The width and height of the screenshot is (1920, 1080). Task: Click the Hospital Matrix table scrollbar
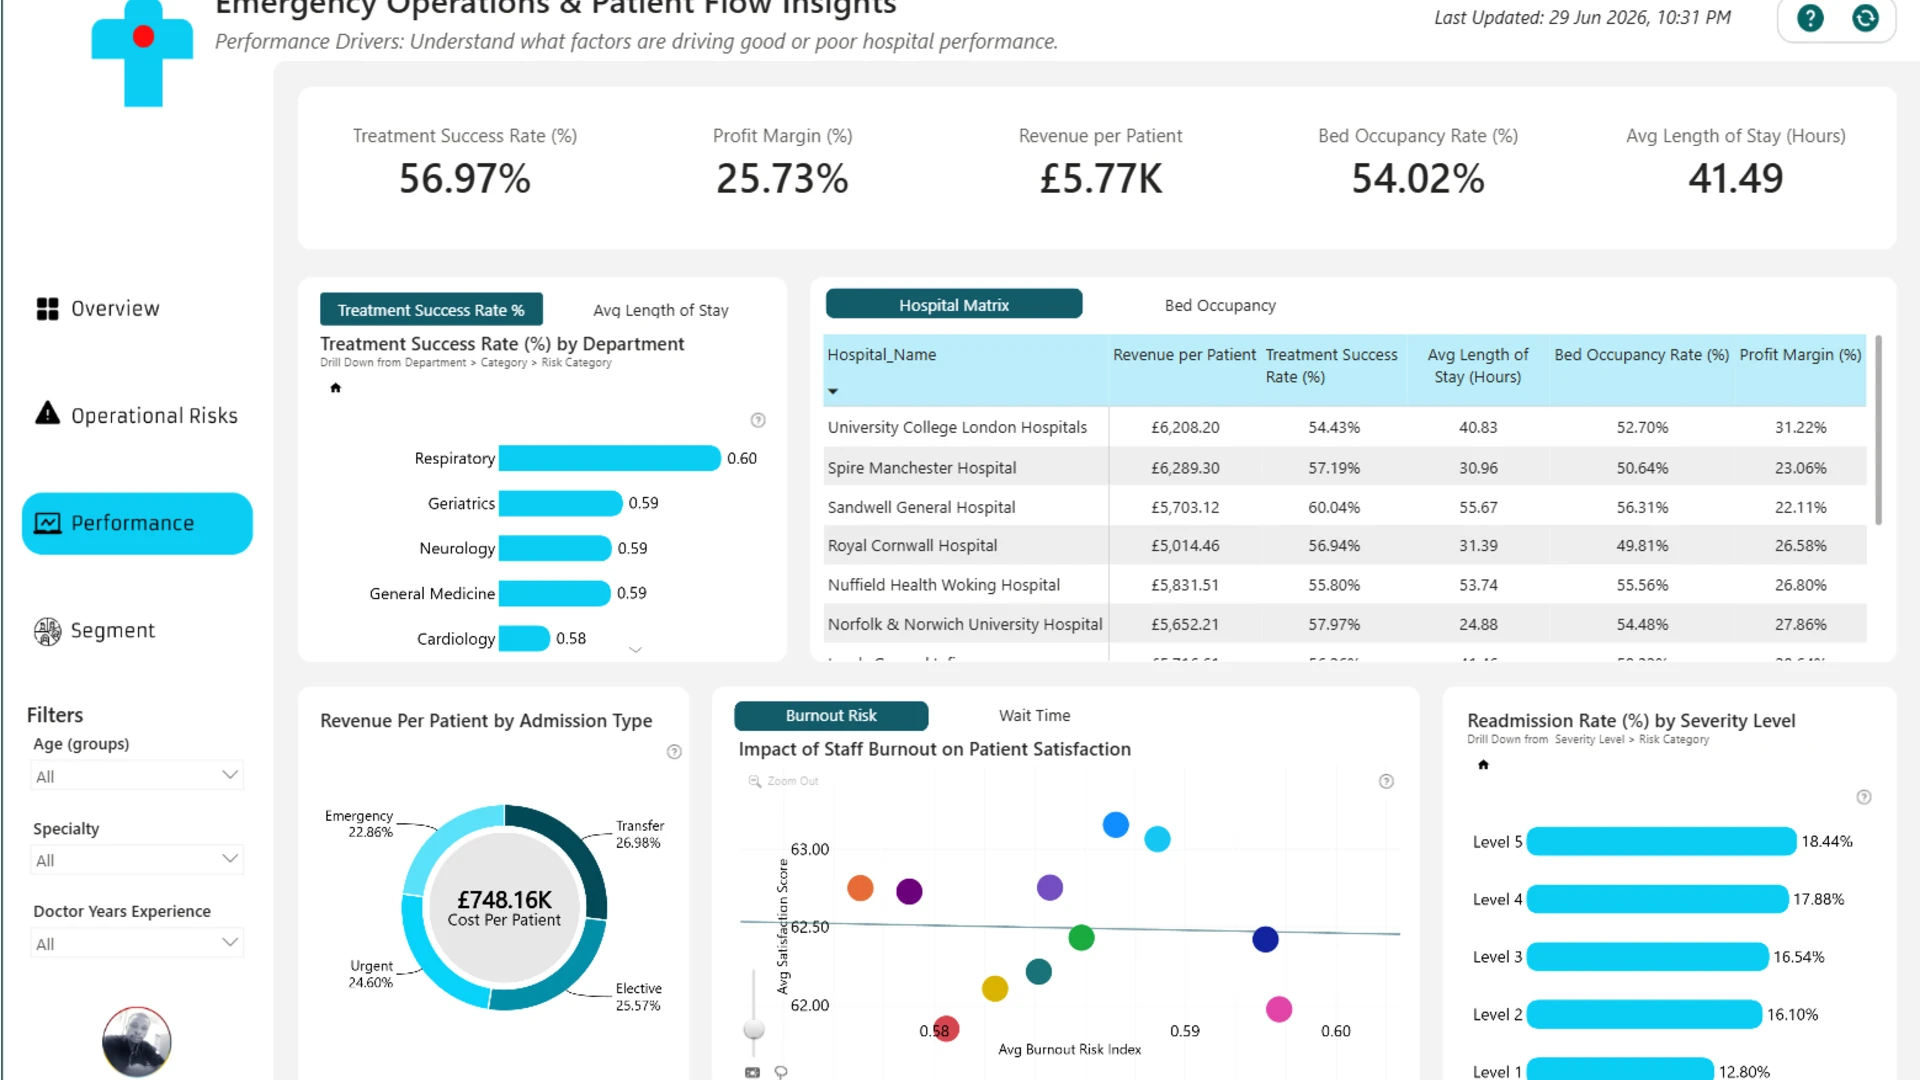1878,430
